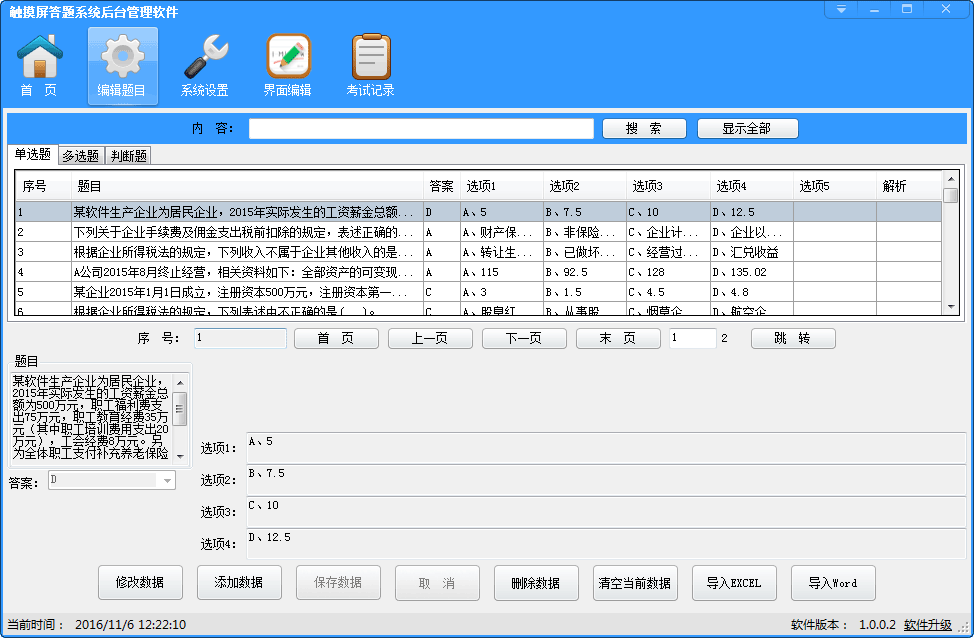Viewport: 974px width, 638px height.
Task: Click the 搜索 search button
Action: click(644, 128)
